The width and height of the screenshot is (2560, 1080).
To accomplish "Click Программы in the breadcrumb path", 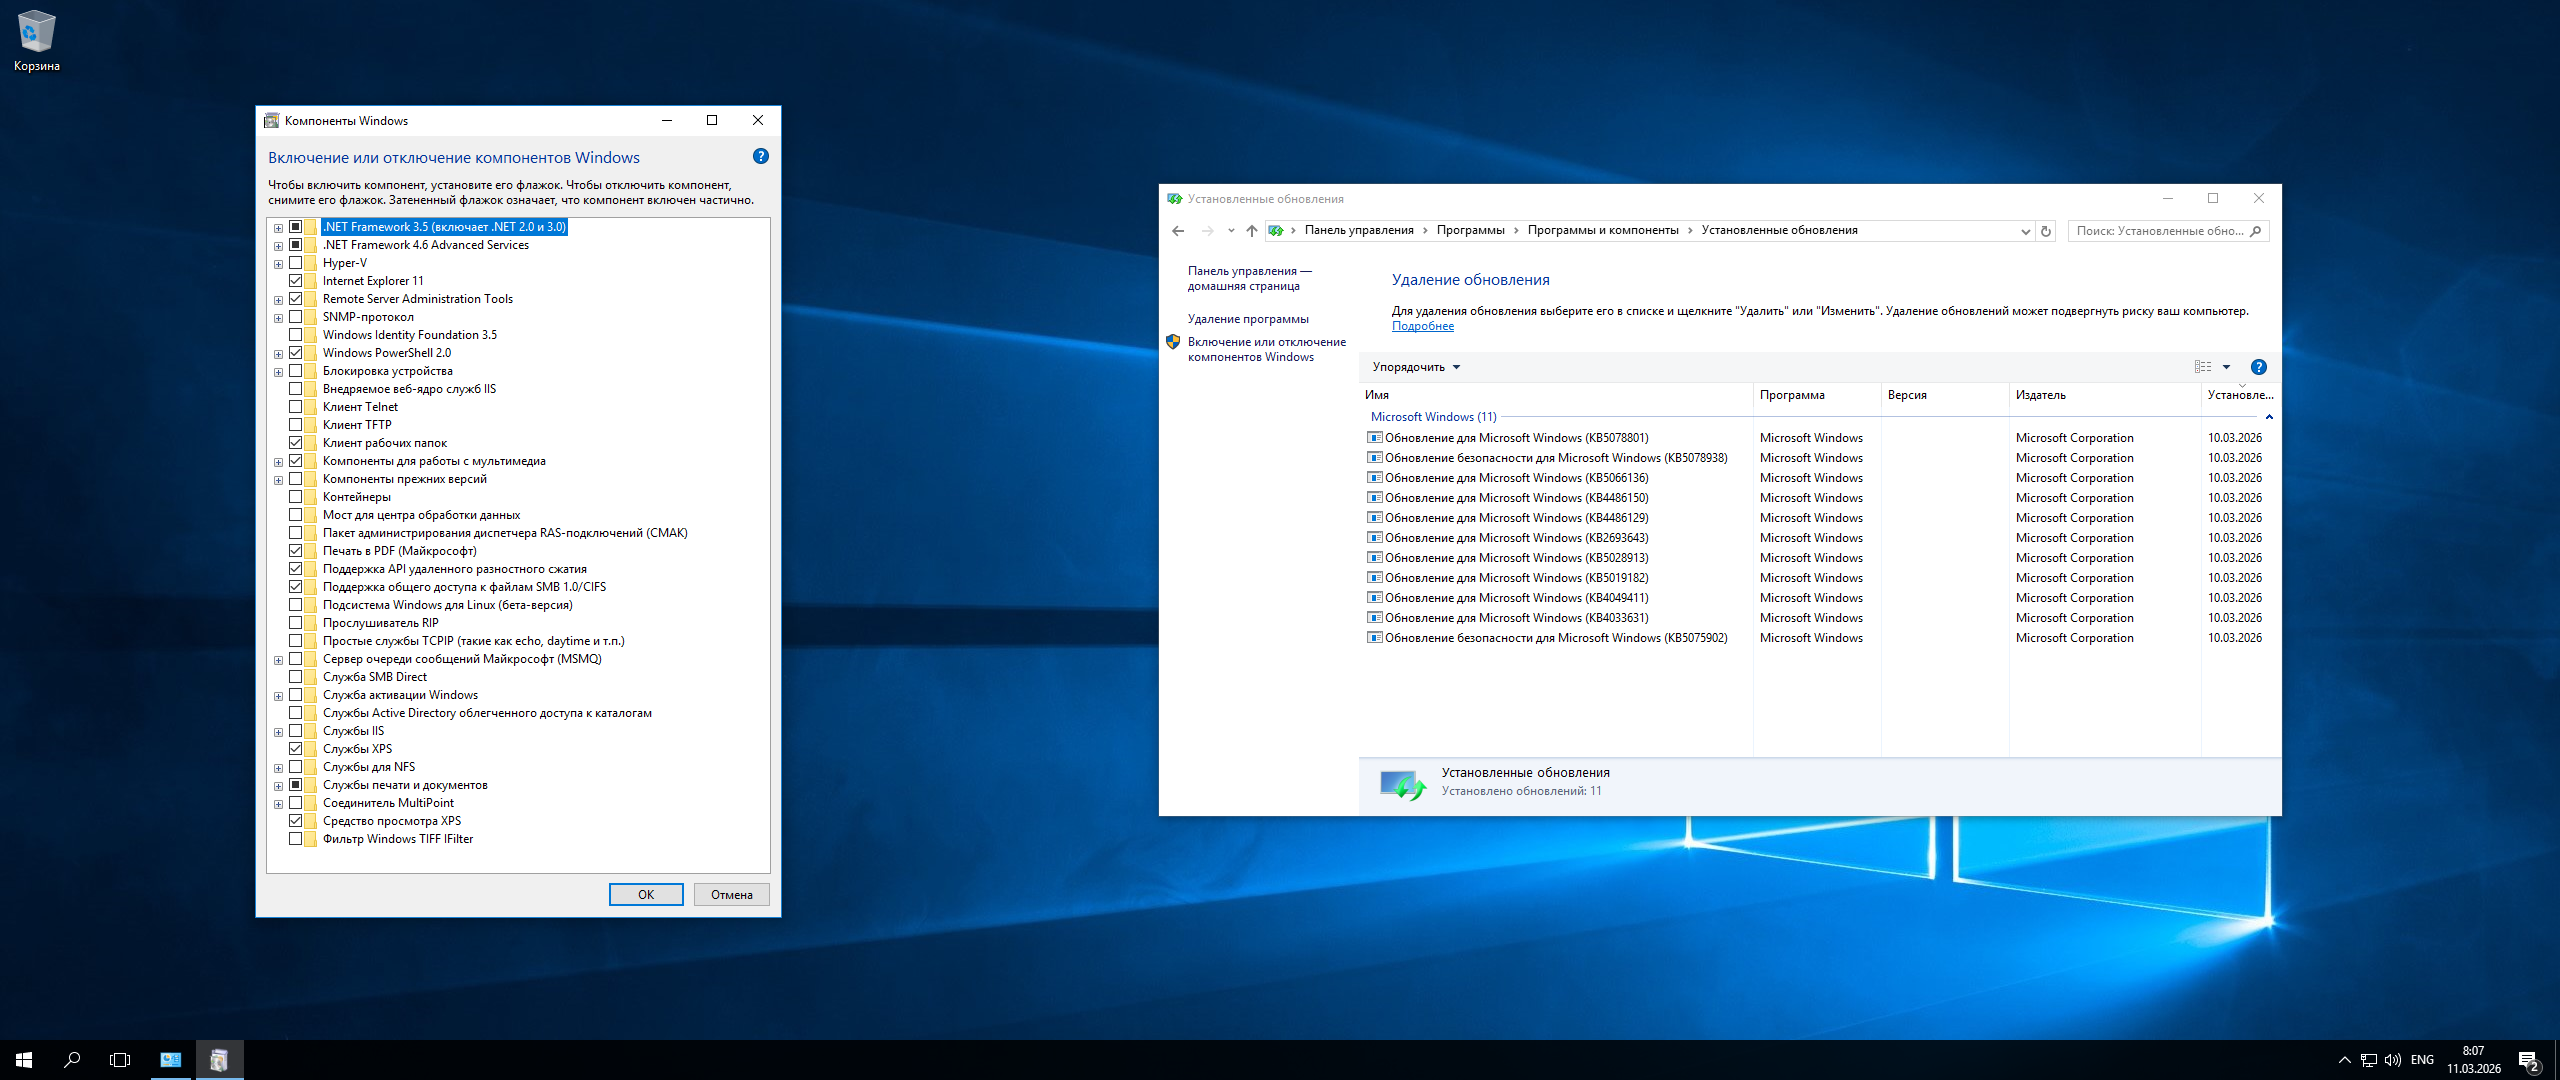I will tap(1470, 230).
